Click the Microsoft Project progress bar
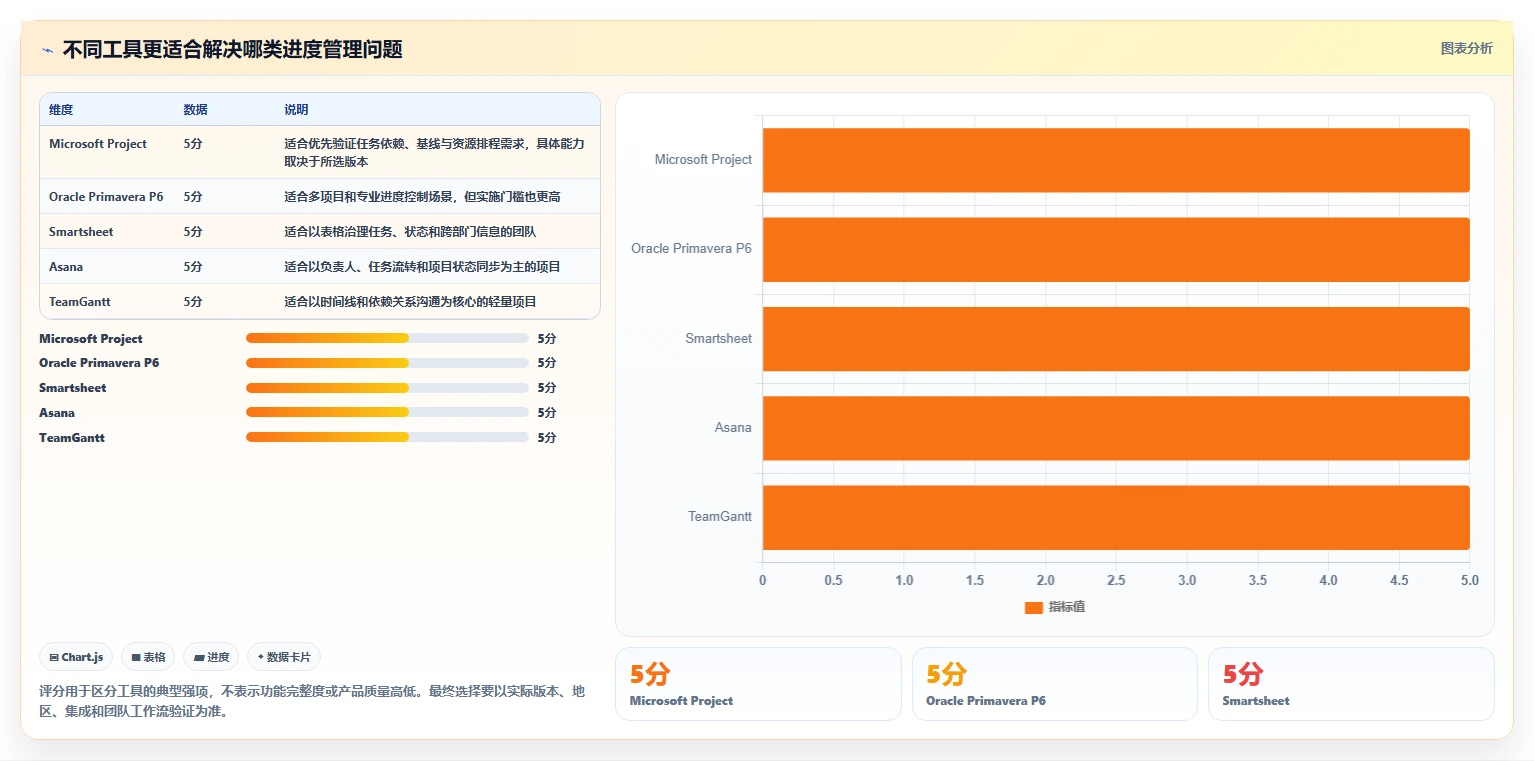The width and height of the screenshot is (1534, 761). pyautogui.click(x=387, y=338)
